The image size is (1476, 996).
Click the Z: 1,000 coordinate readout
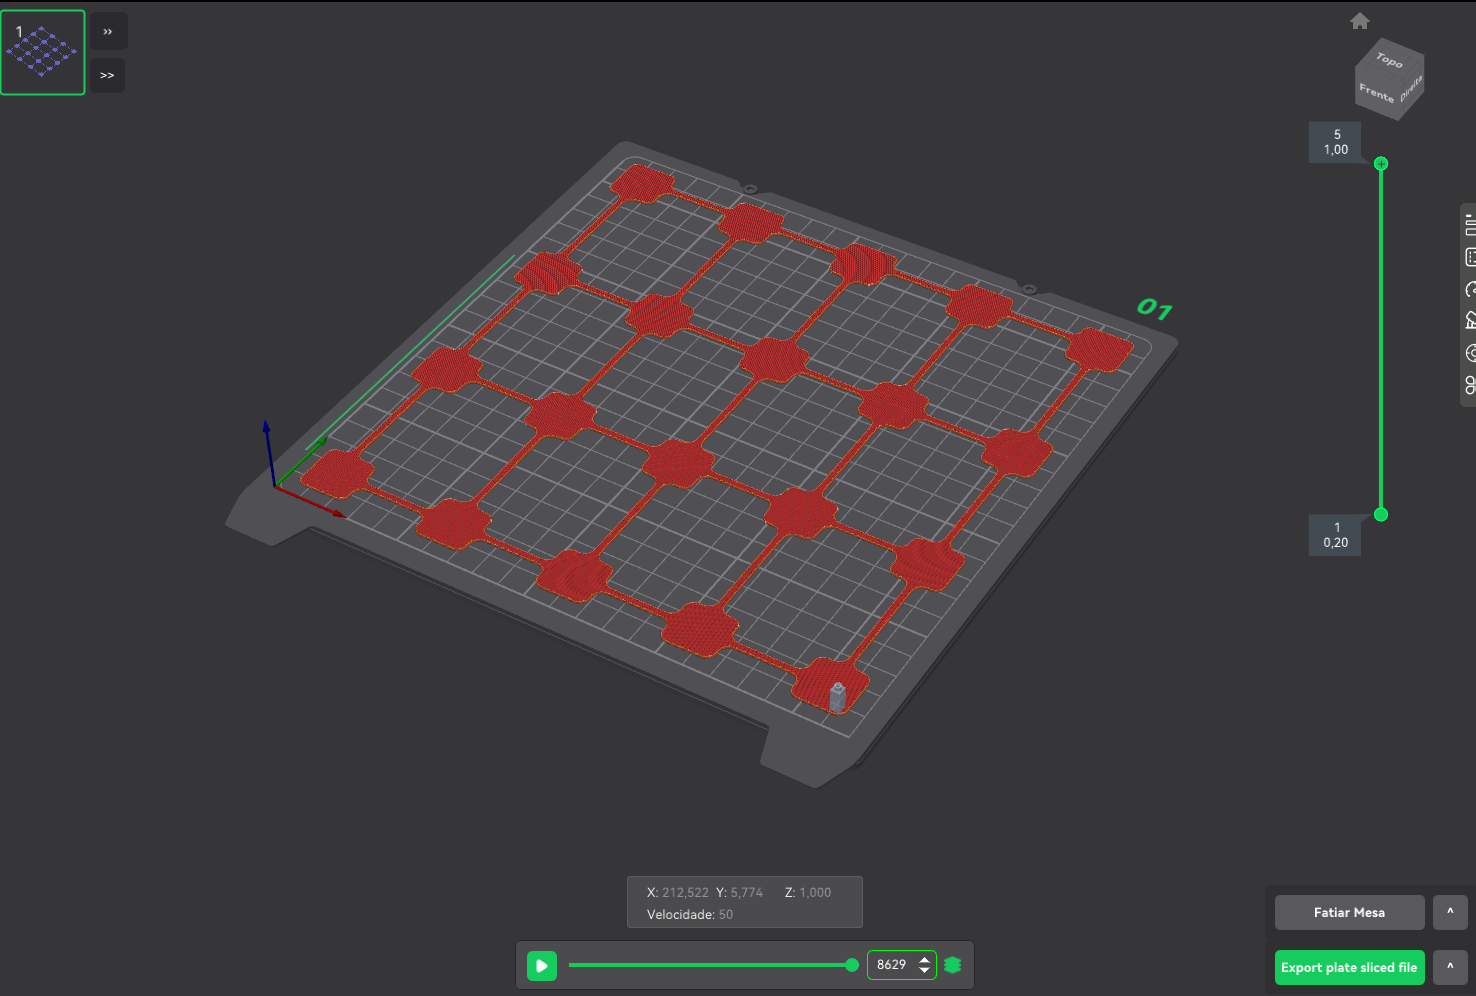(x=808, y=892)
